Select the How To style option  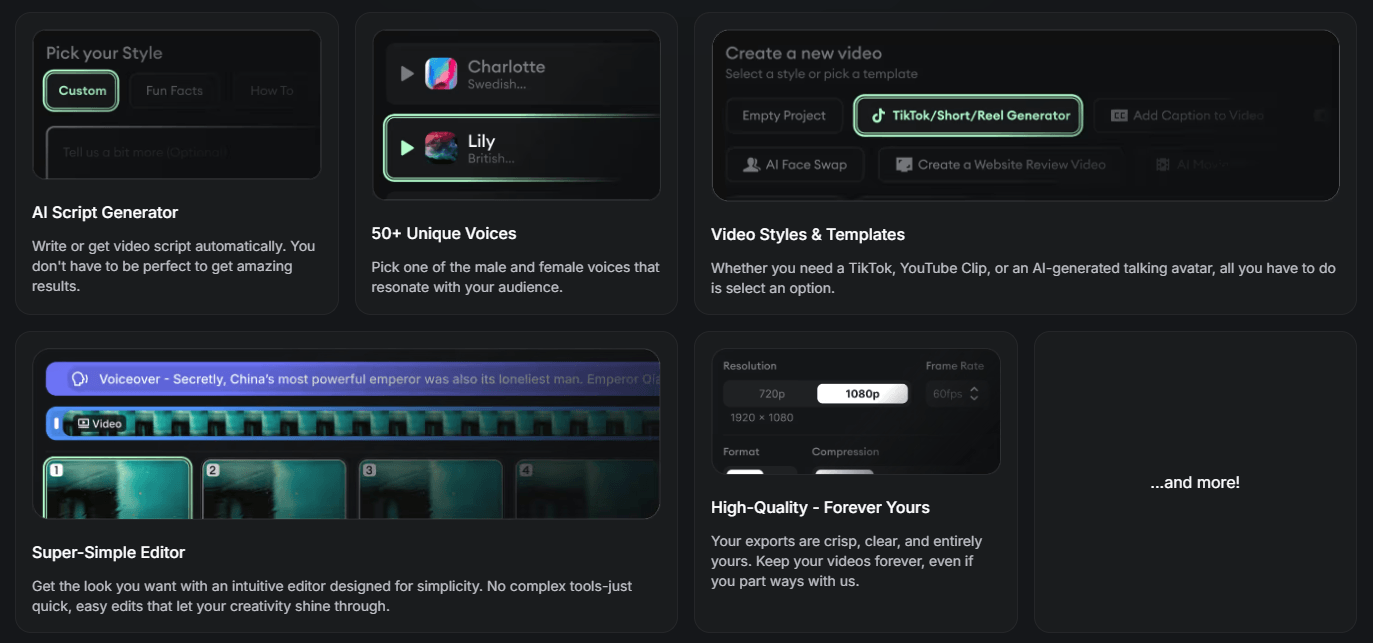coord(271,91)
